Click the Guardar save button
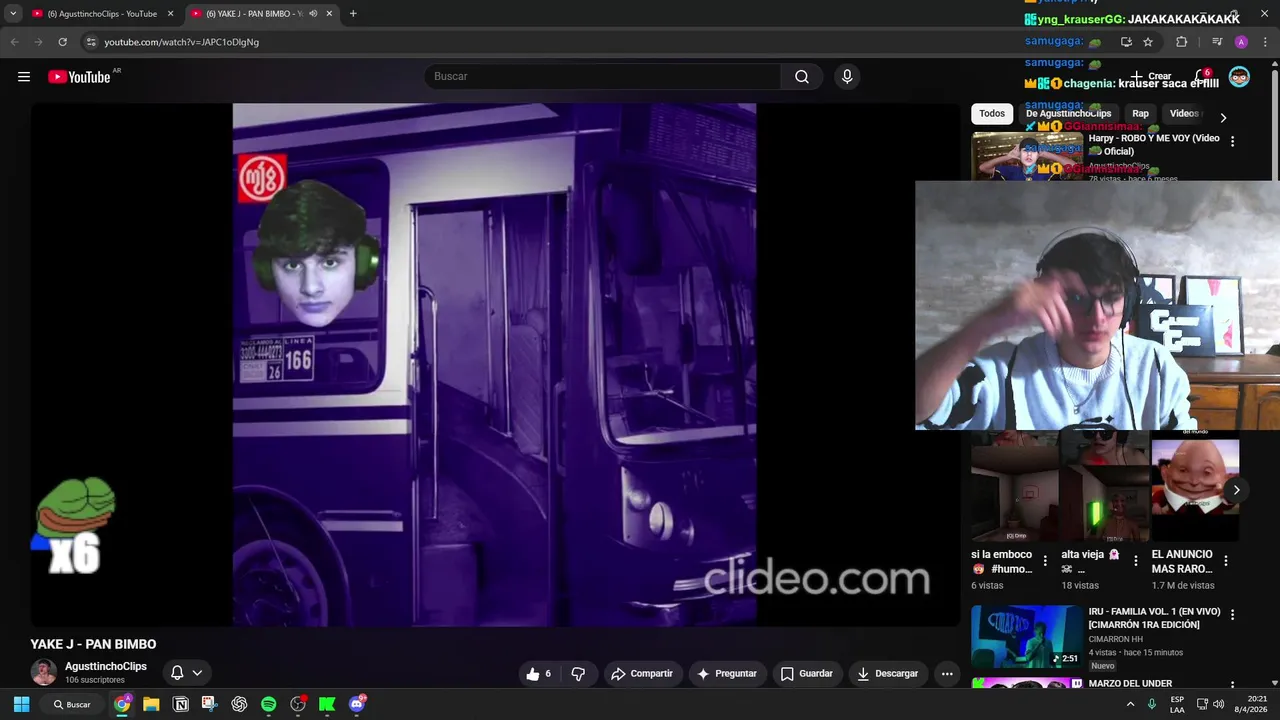The image size is (1280, 720). click(806, 674)
